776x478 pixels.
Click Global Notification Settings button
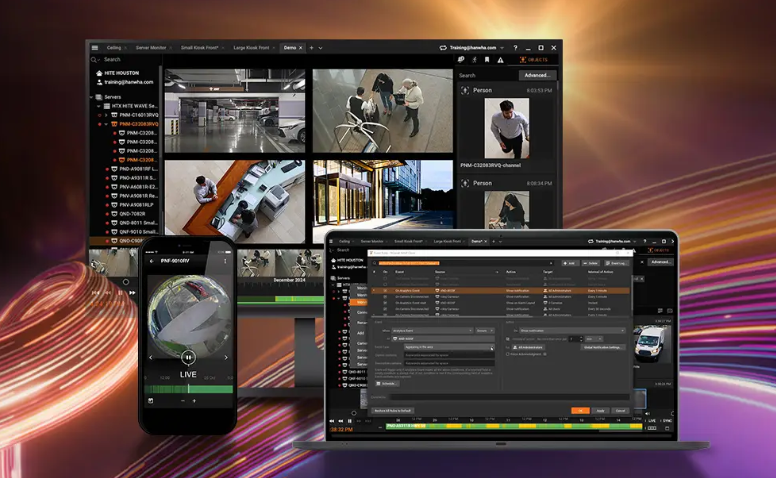pyautogui.click(x=602, y=347)
